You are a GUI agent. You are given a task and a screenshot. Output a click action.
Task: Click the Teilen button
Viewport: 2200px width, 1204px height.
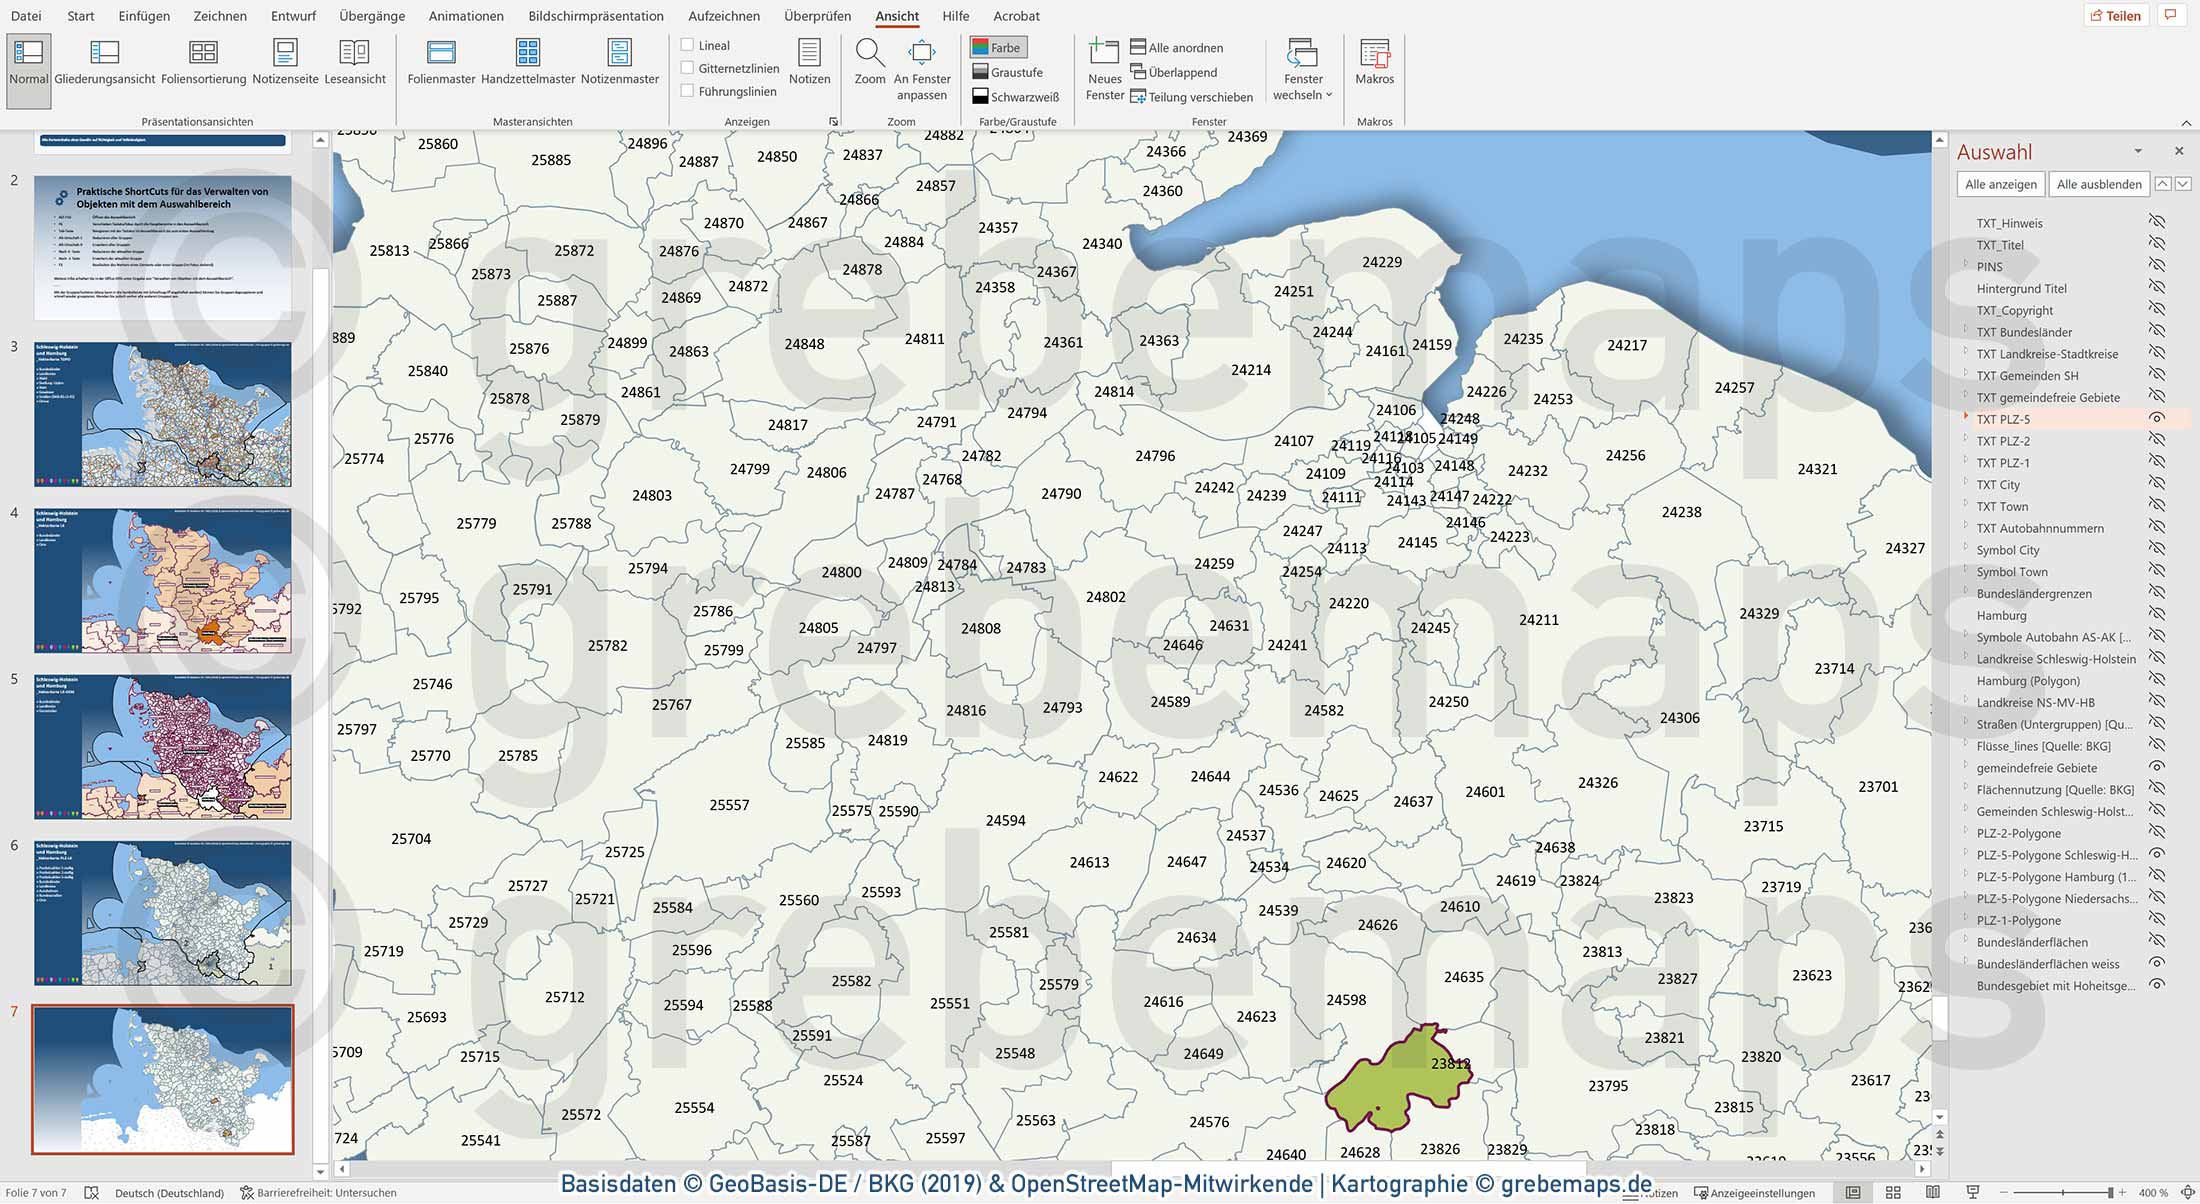(2115, 15)
